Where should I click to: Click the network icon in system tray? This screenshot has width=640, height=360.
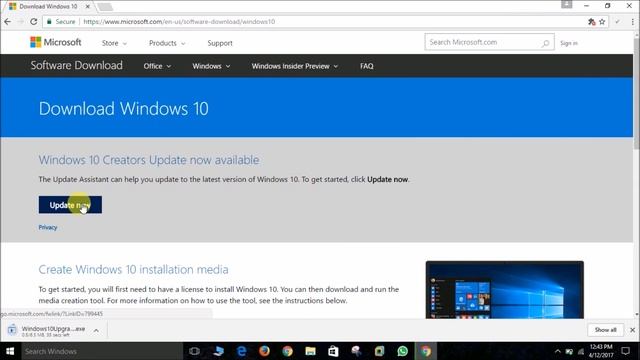581,352
